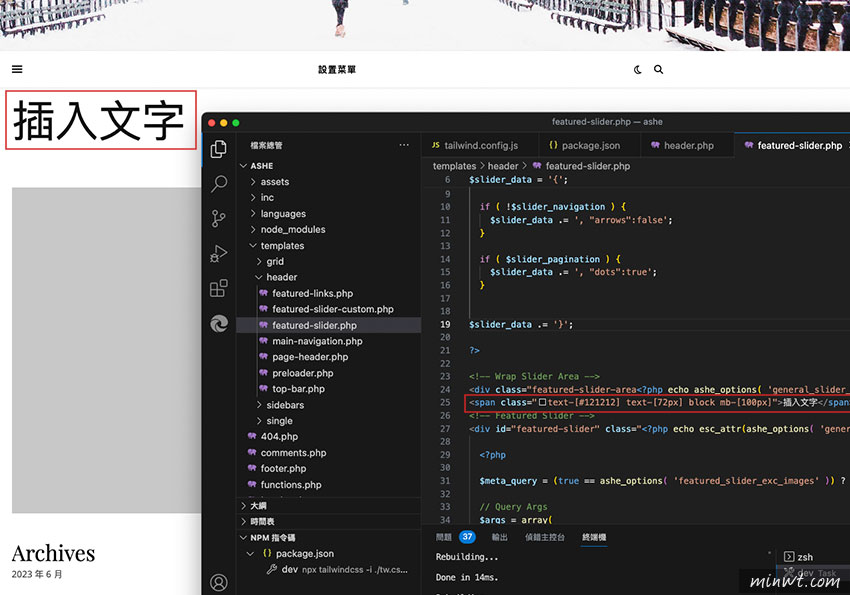Open the Search view in activity bar
The image size is (850, 595).
218,184
